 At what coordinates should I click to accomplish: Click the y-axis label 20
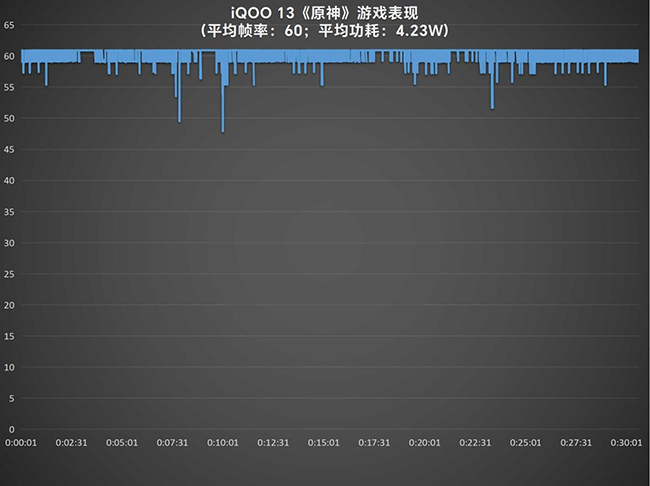point(9,305)
